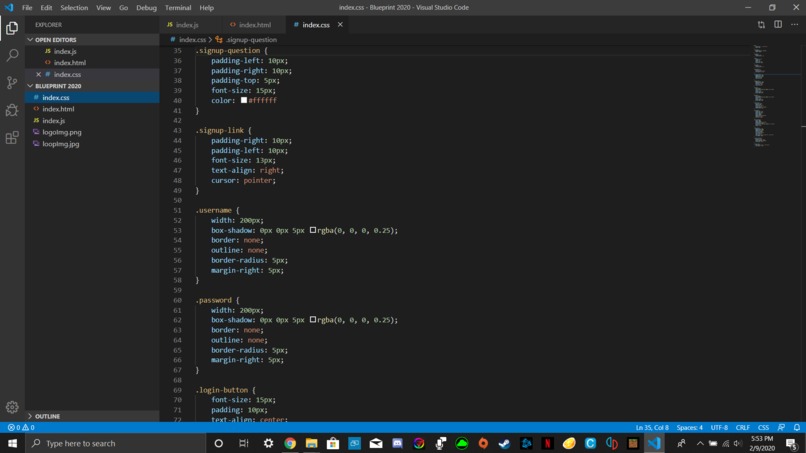Open Discord from the taskbar

click(397, 443)
